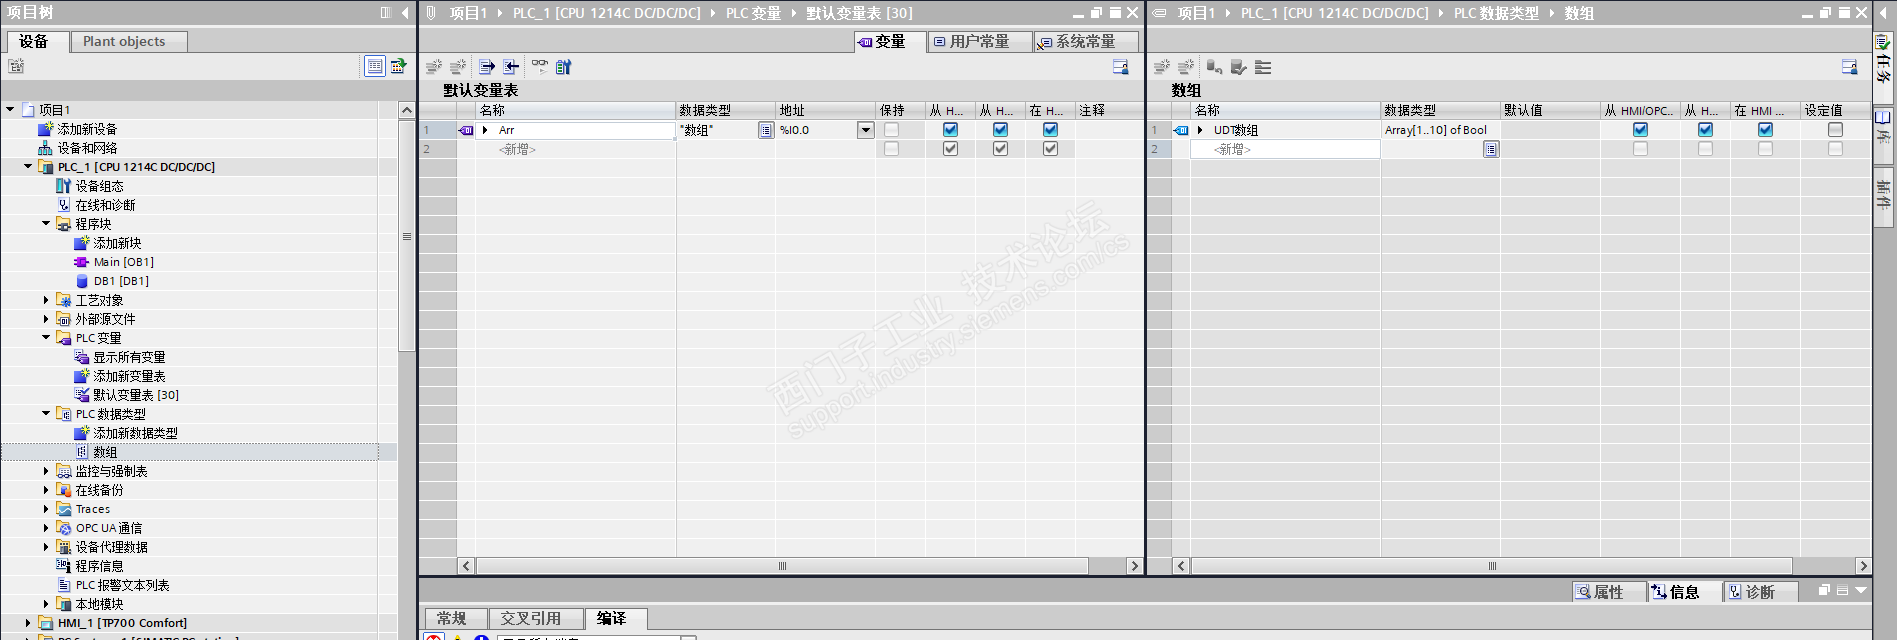The image size is (1897, 640).
Task: Uncheck 从 HMI/OPC checkbox for UDT数组
Action: pos(1641,130)
